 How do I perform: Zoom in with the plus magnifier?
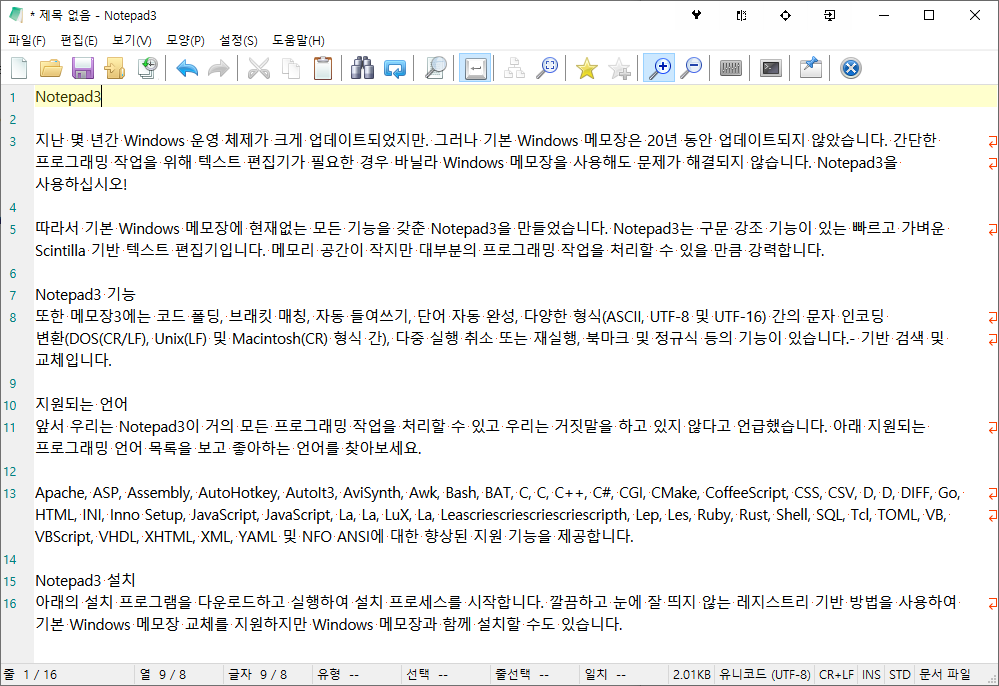(659, 68)
